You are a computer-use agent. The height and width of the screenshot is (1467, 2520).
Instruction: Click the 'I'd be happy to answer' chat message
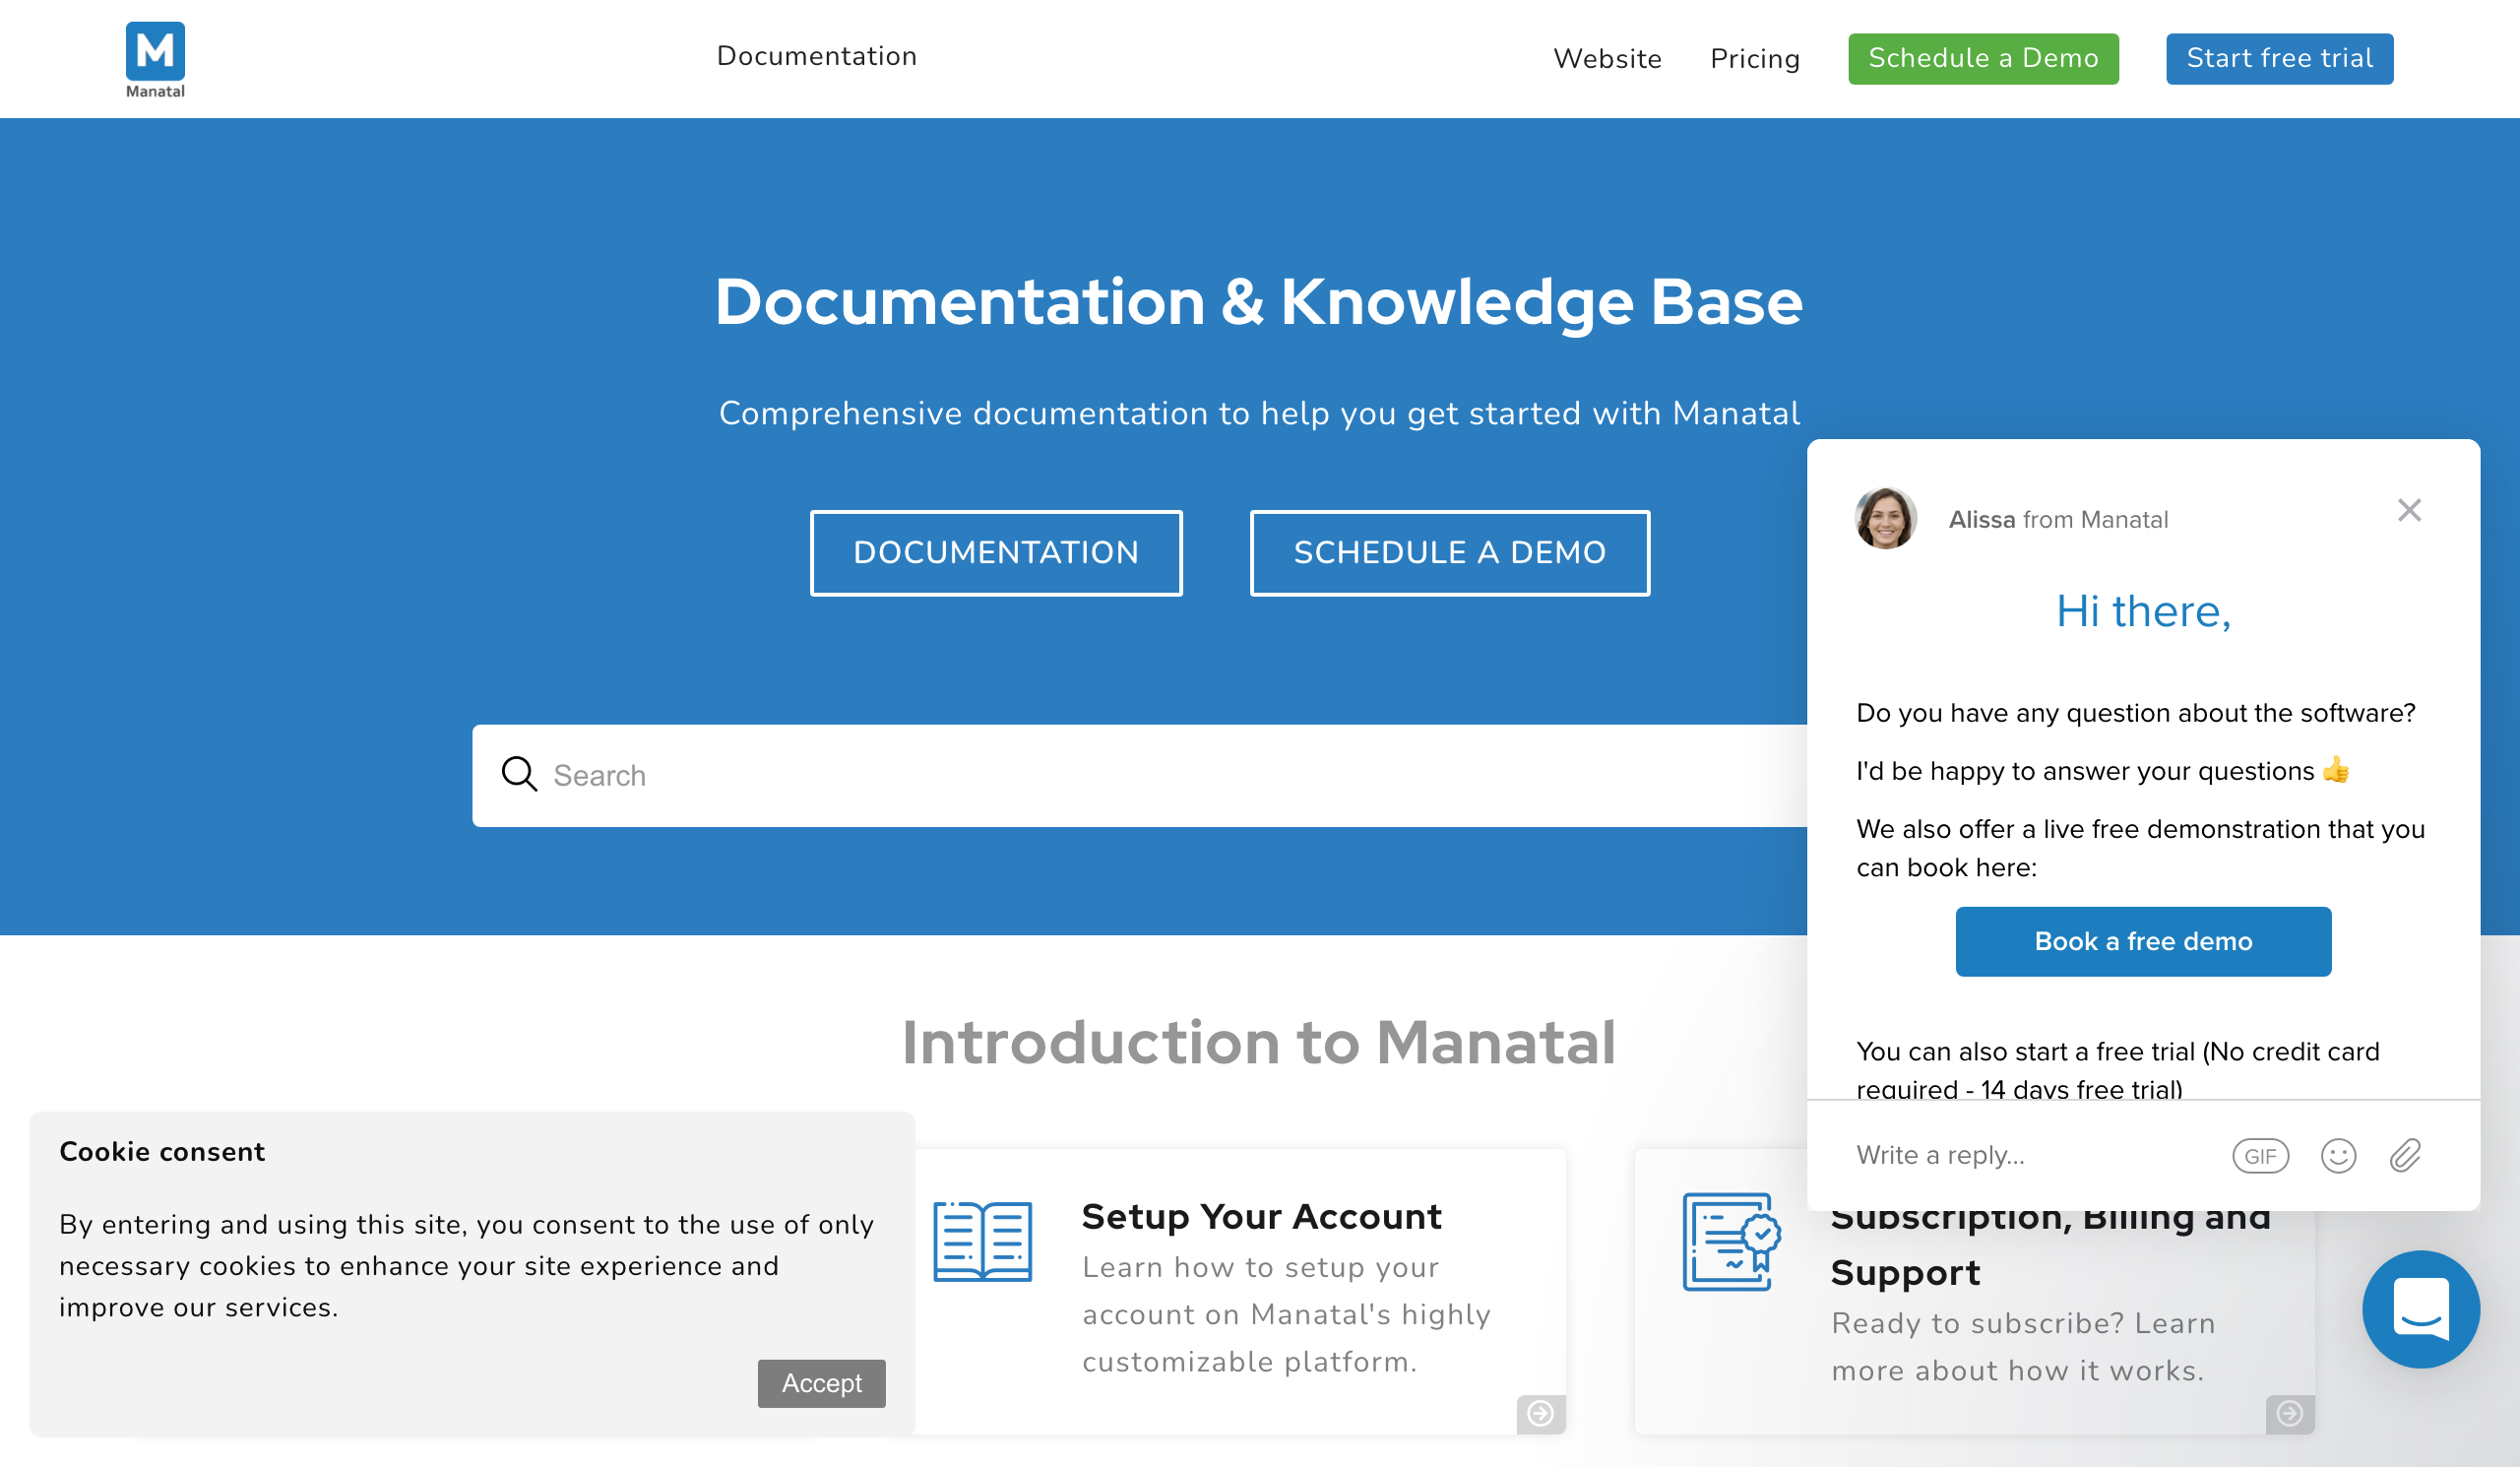[2102, 770]
